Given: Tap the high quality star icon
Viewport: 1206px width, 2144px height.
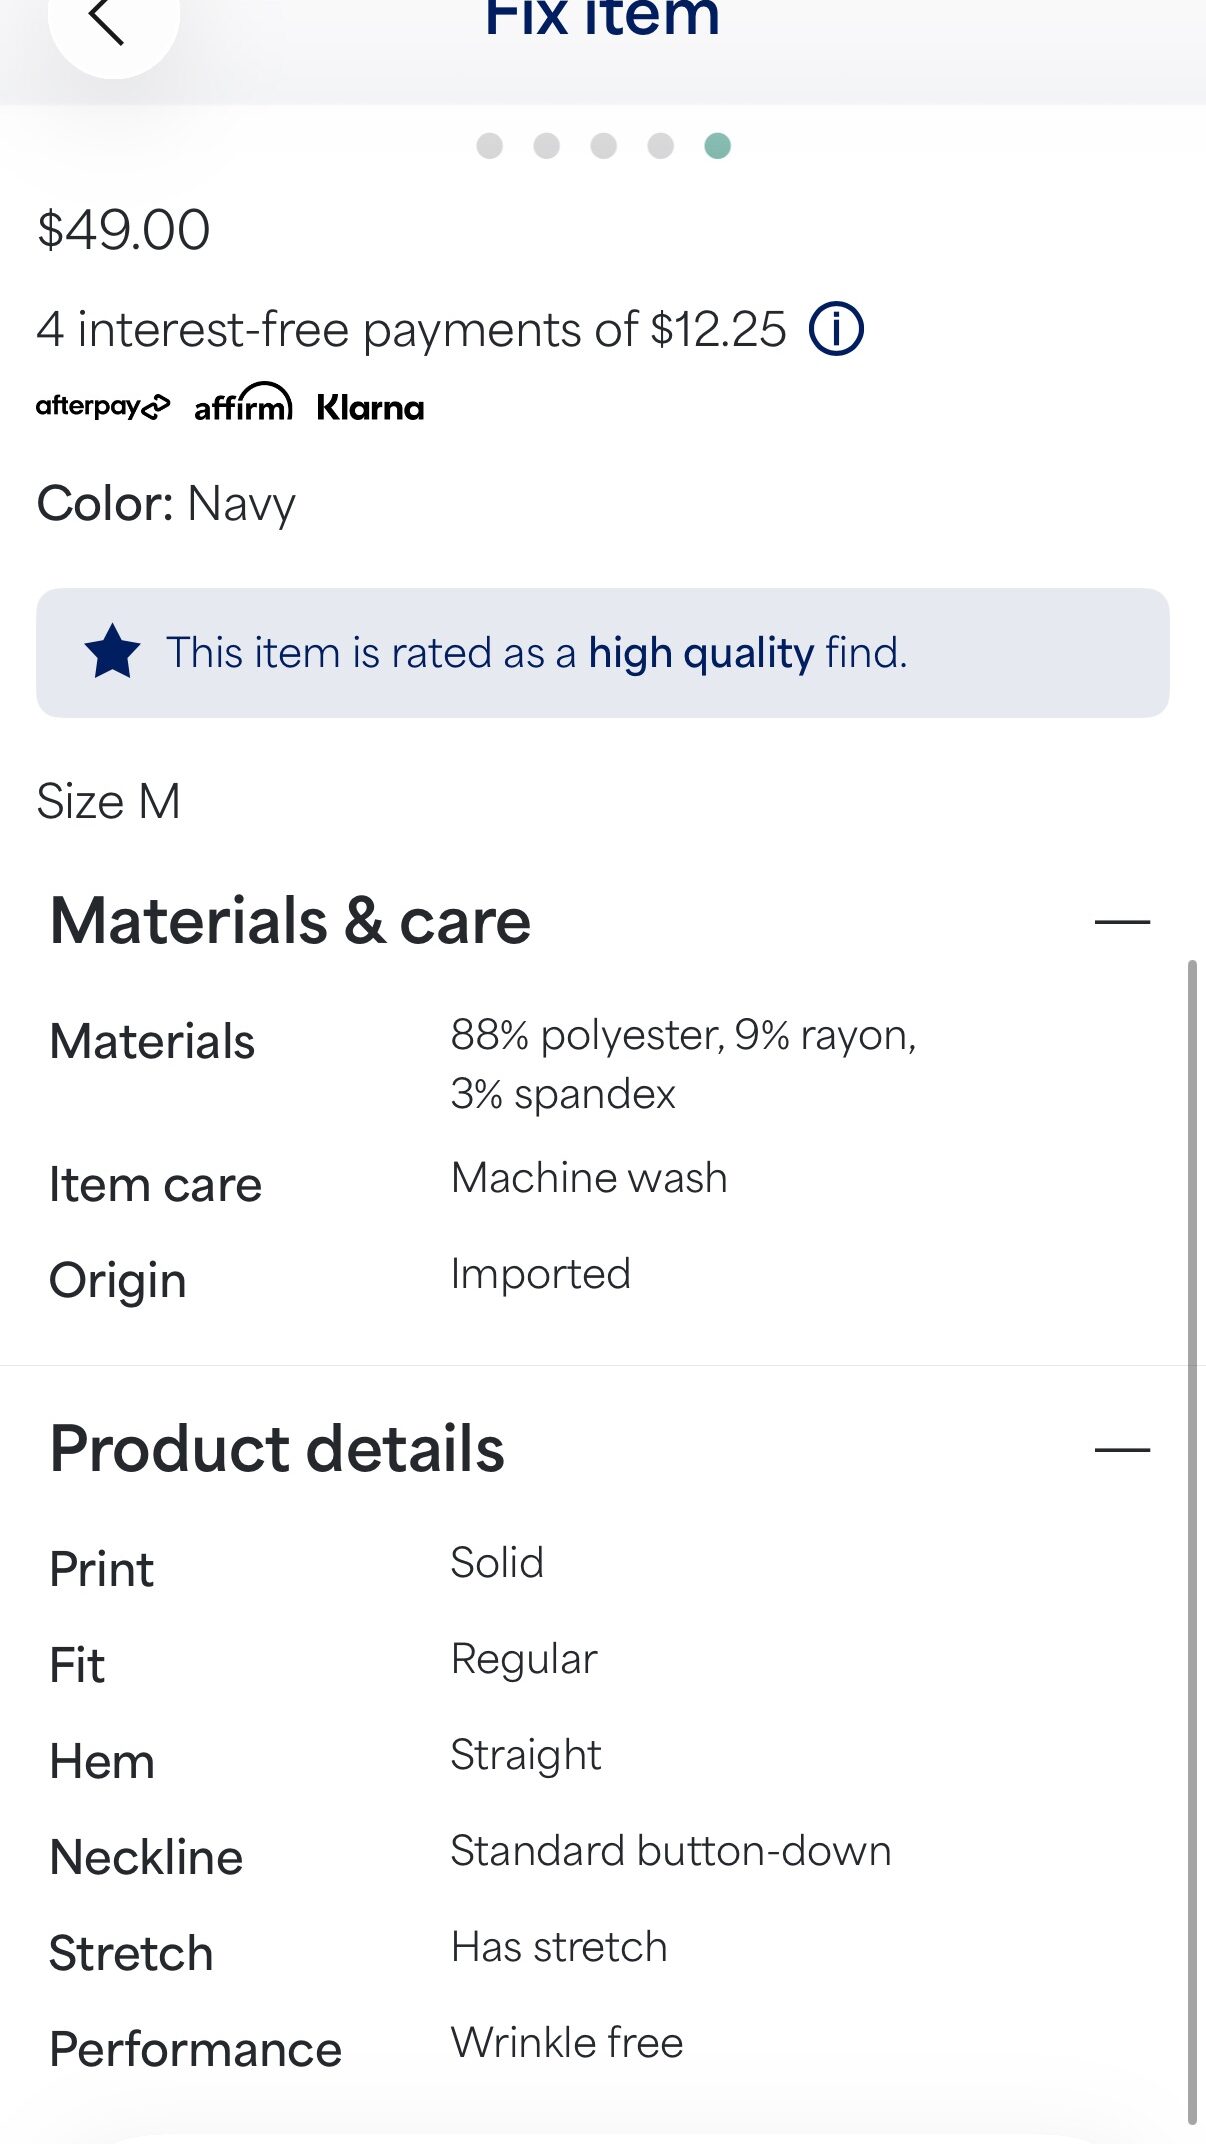Looking at the screenshot, I should [113, 652].
